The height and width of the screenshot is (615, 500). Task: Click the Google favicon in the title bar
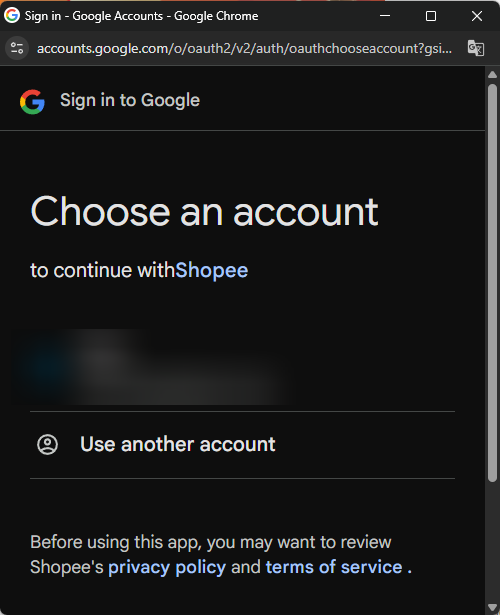pos(12,15)
